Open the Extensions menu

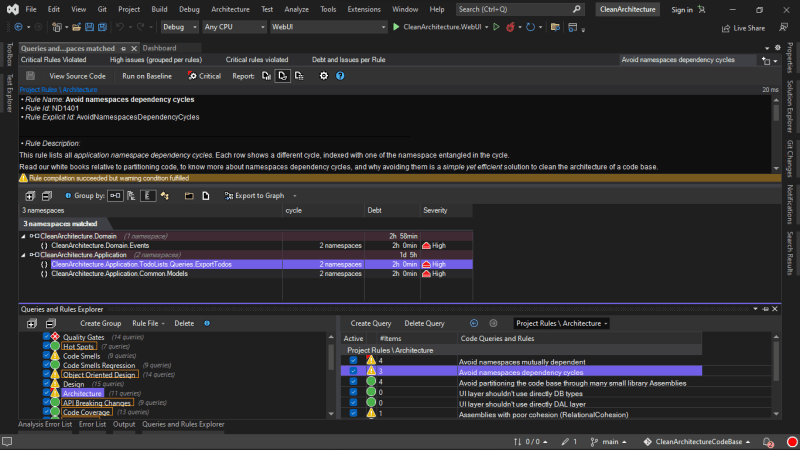point(363,9)
